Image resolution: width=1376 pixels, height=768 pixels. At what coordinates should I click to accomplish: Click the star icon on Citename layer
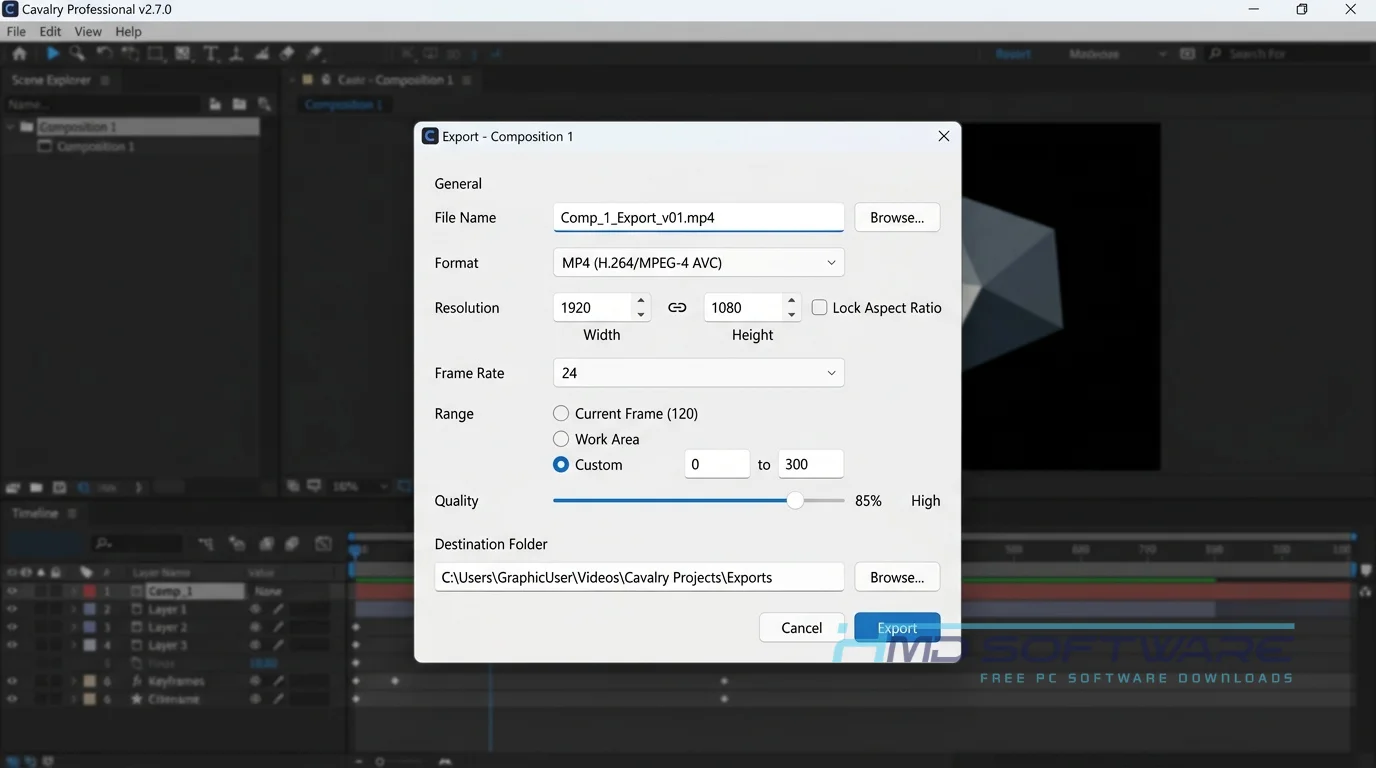[x=137, y=699]
